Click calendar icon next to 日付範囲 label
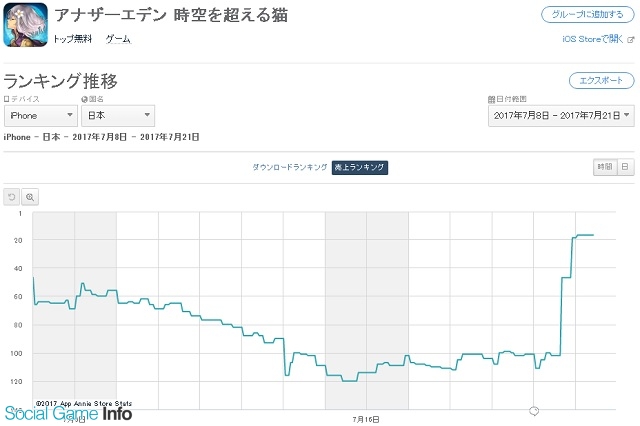The width and height of the screenshot is (640, 426). click(491, 99)
